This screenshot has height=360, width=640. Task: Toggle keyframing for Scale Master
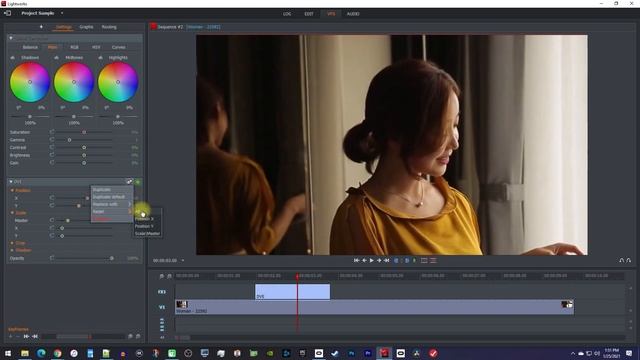point(52,220)
